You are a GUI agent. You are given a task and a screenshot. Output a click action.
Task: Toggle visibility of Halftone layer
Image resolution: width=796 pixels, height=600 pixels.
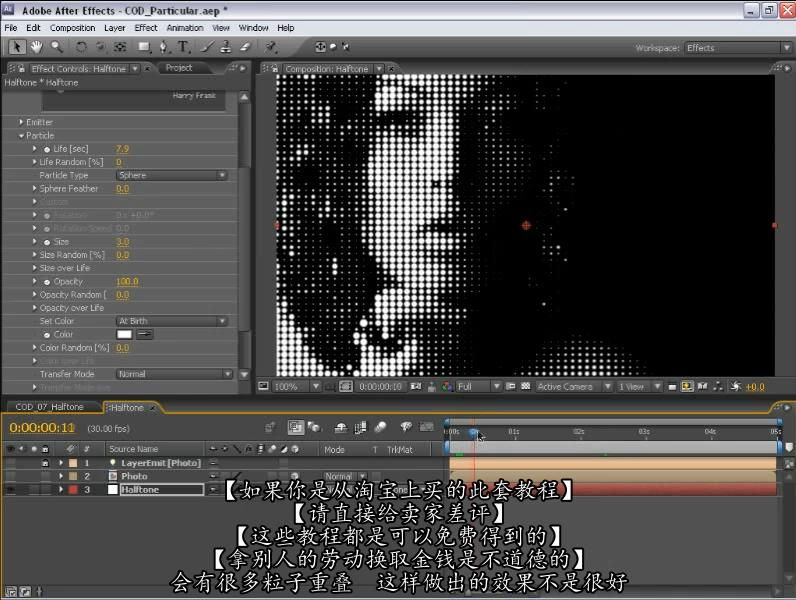pyautogui.click(x=10, y=490)
